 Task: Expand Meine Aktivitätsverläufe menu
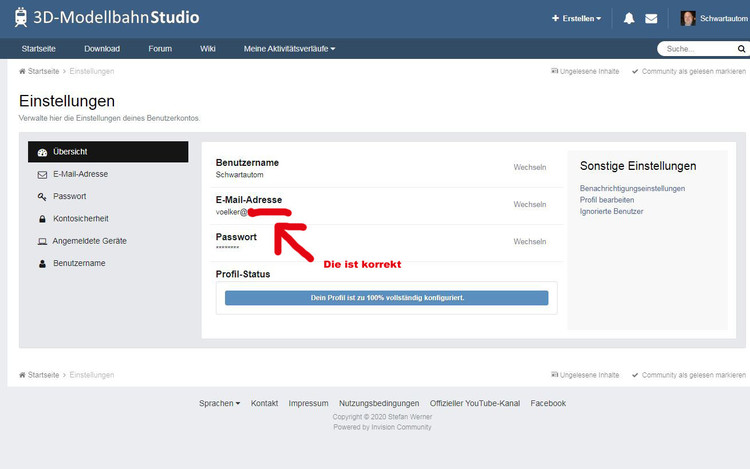289,48
